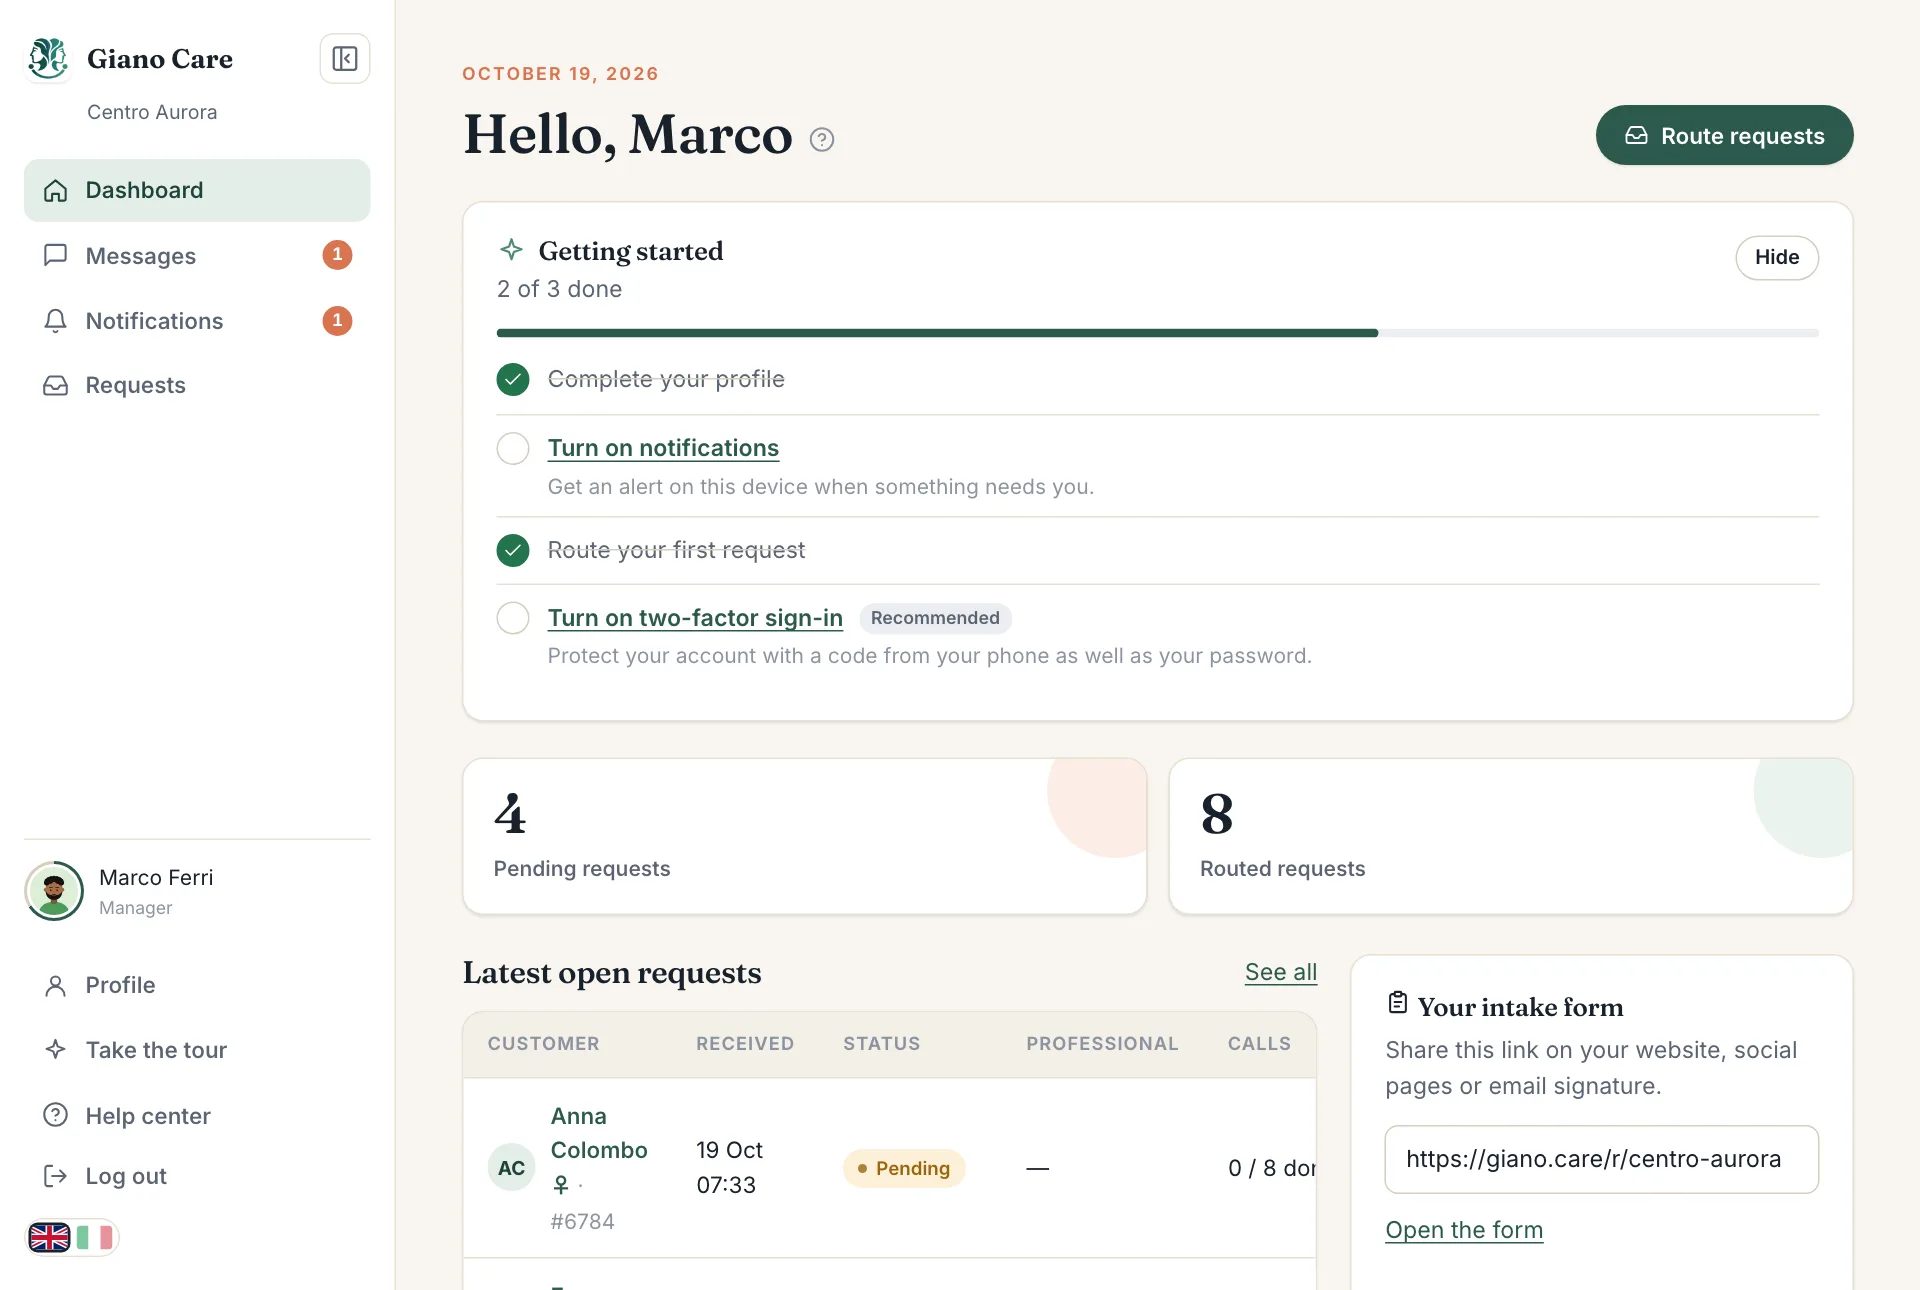Hide the Getting started card
The width and height of the screenshot is (1920, 1290).
1776,257
